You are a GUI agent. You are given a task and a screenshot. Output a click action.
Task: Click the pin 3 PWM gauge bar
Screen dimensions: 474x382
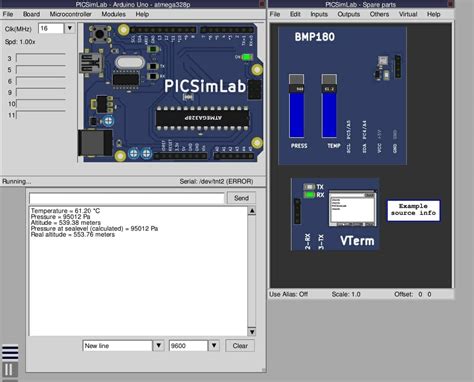(41, 58)
